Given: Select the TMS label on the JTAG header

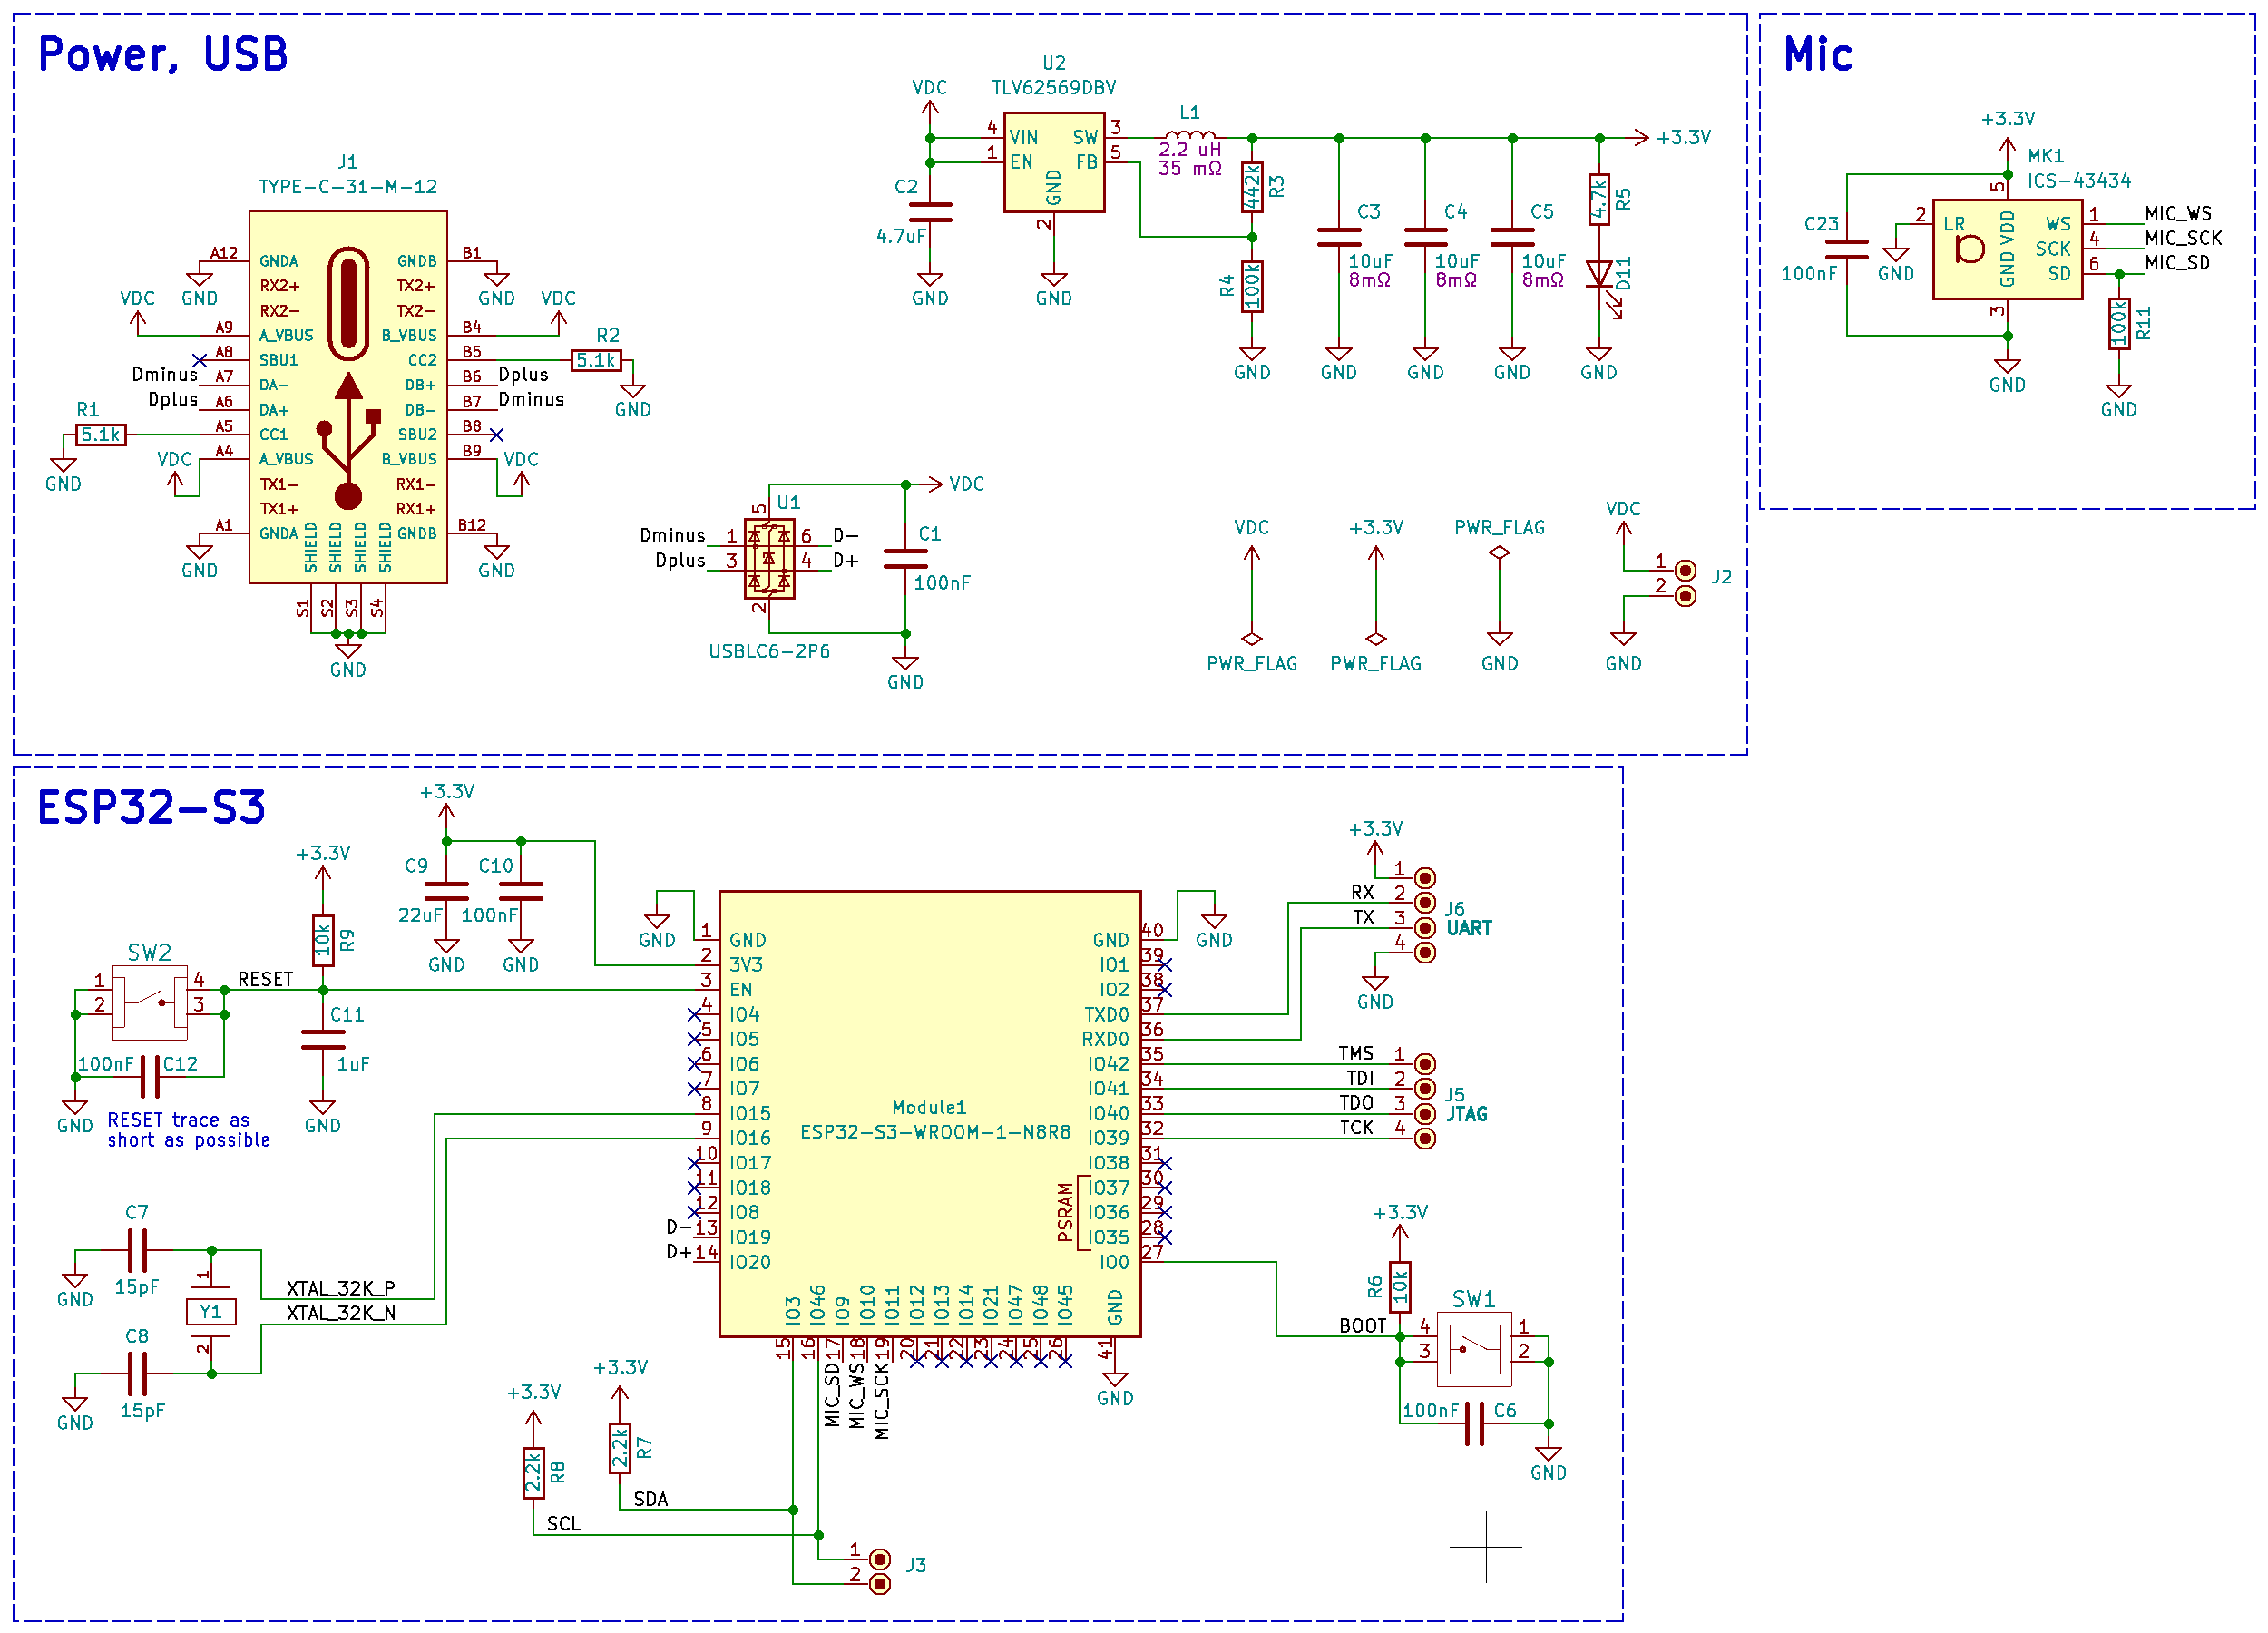Looking at the screenshot, I should (1356, 1053).
